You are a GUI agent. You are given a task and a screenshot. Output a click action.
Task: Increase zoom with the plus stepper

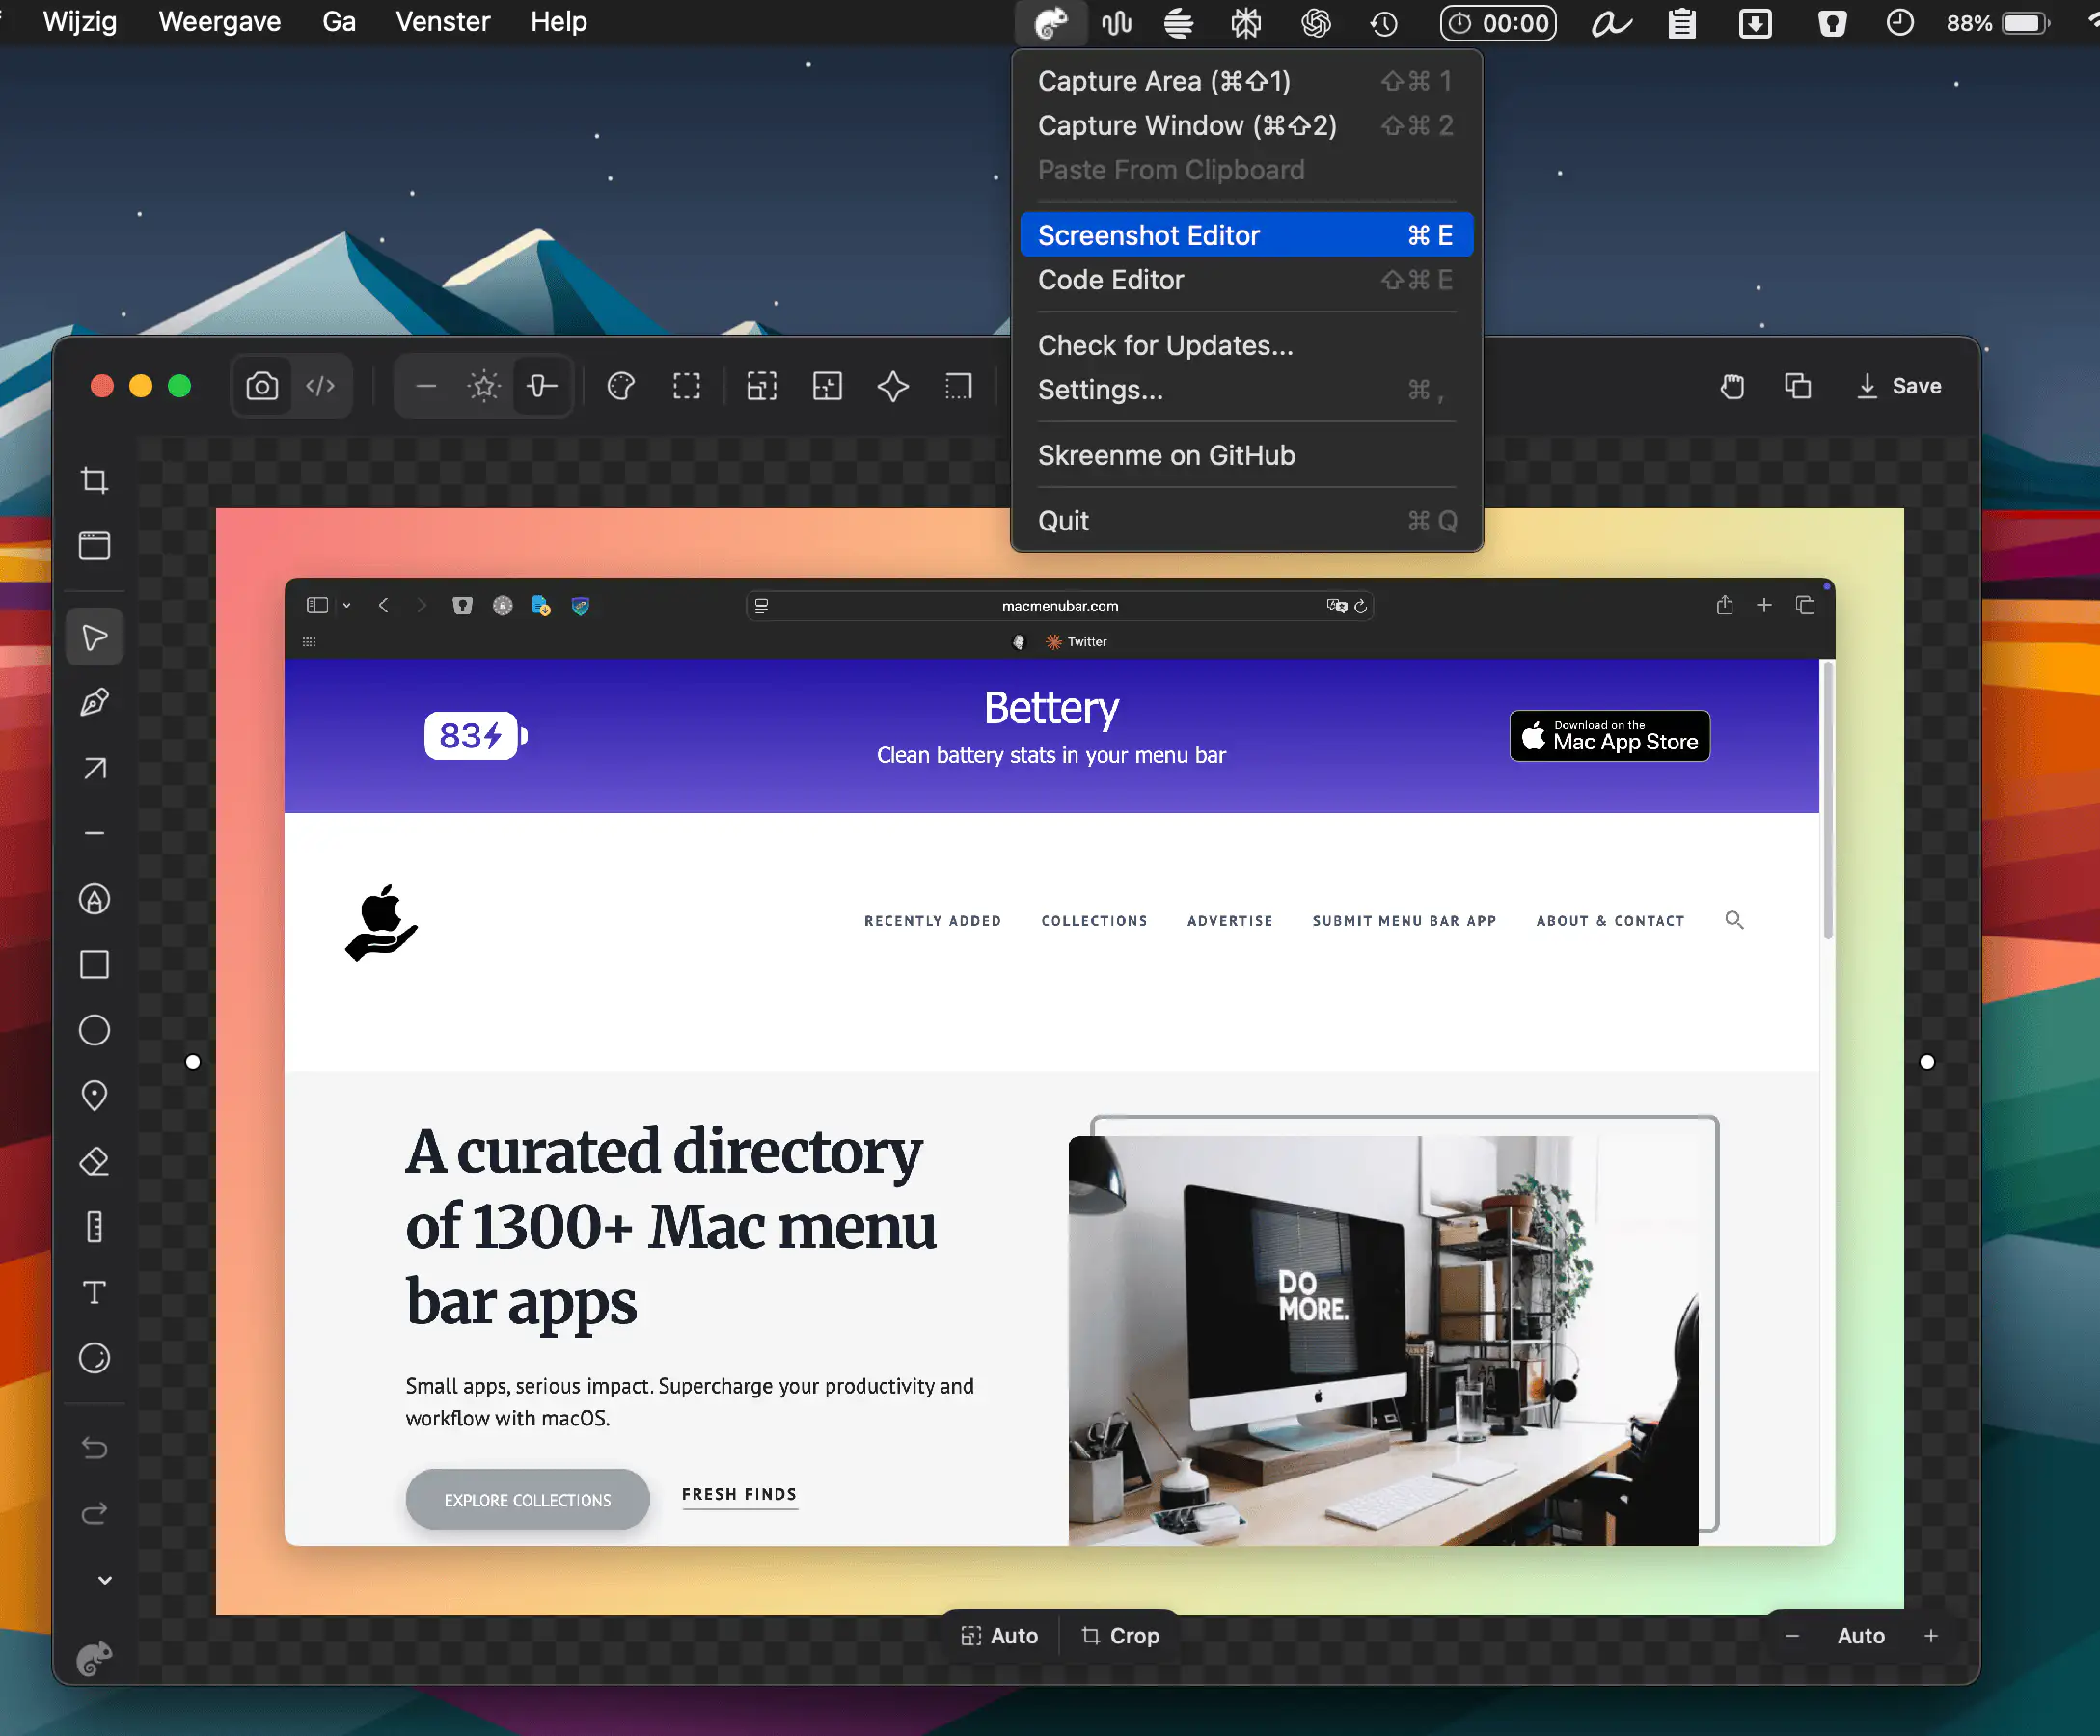coord(1931,1636)
